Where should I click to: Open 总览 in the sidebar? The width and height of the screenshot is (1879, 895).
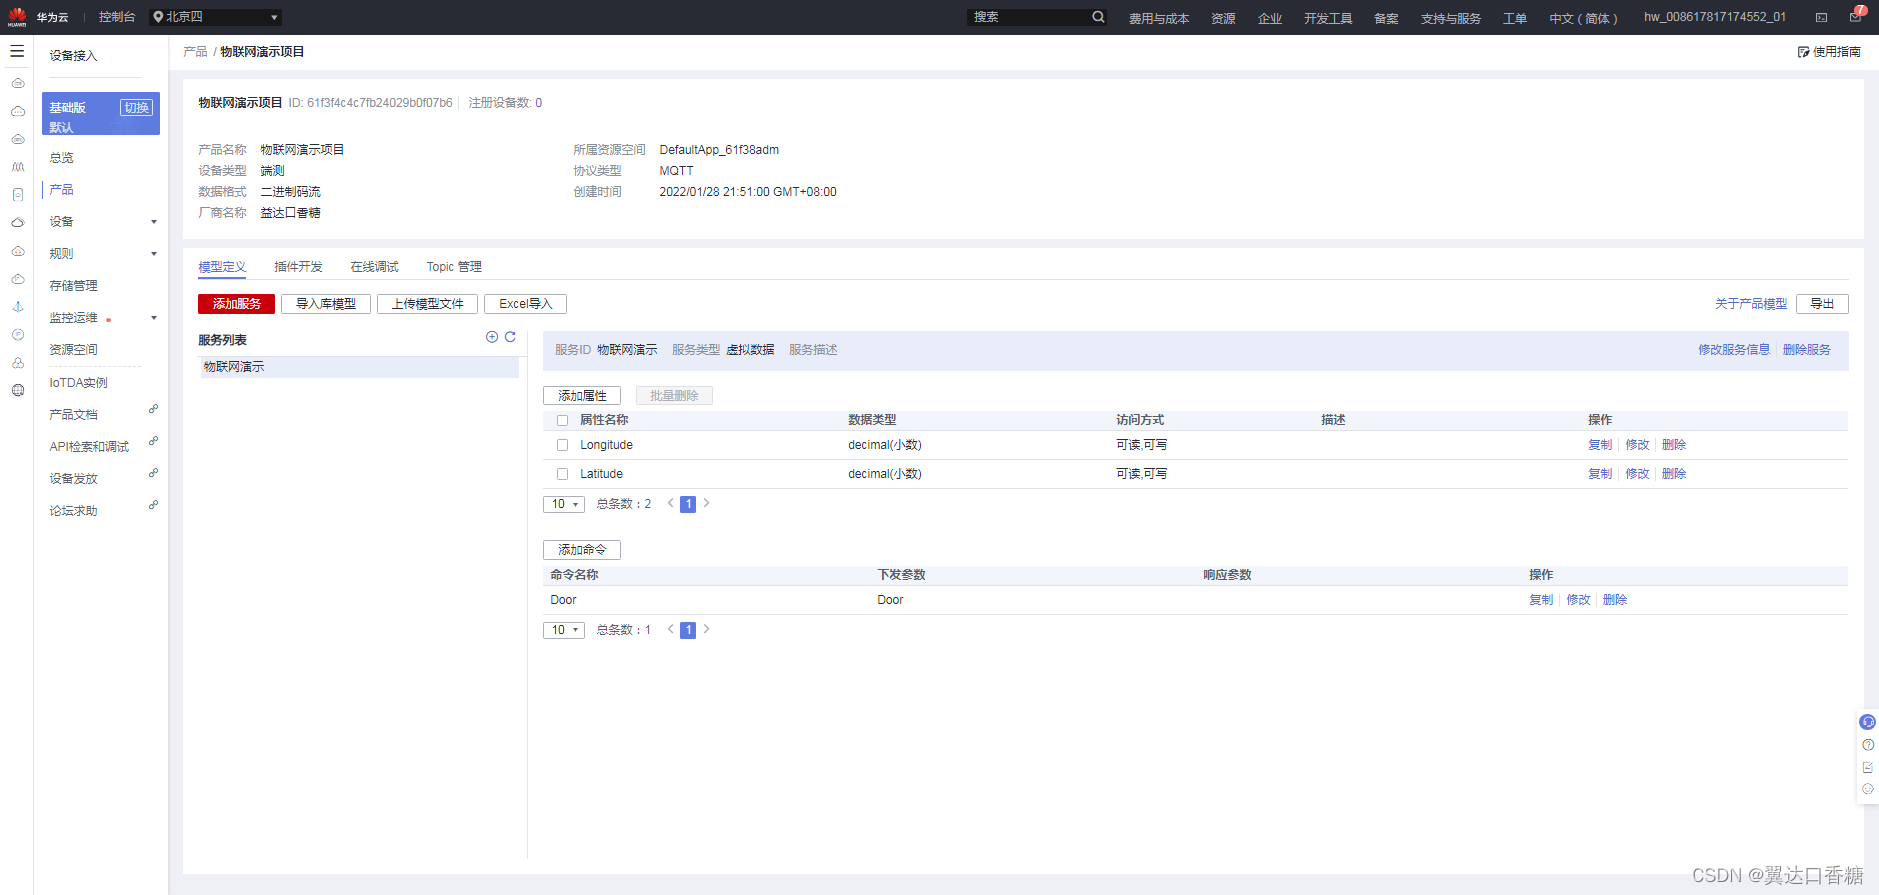coord(62,158)
